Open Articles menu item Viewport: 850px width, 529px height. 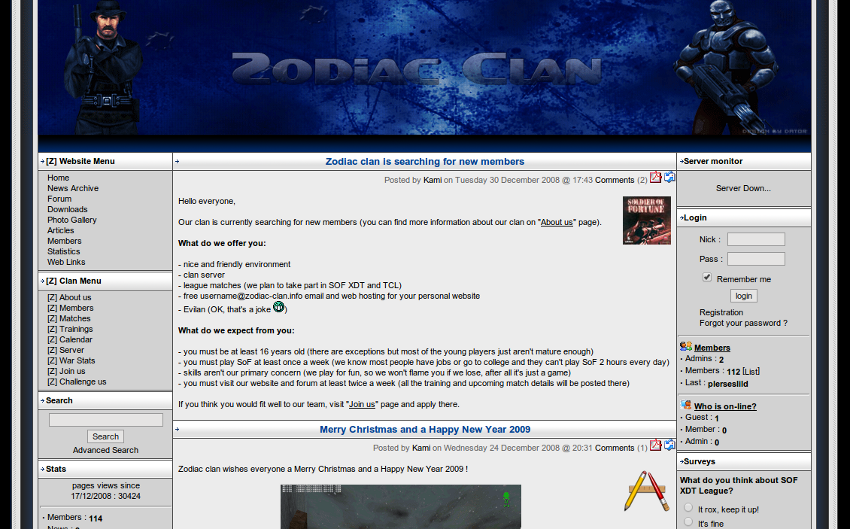pos(61,230)
